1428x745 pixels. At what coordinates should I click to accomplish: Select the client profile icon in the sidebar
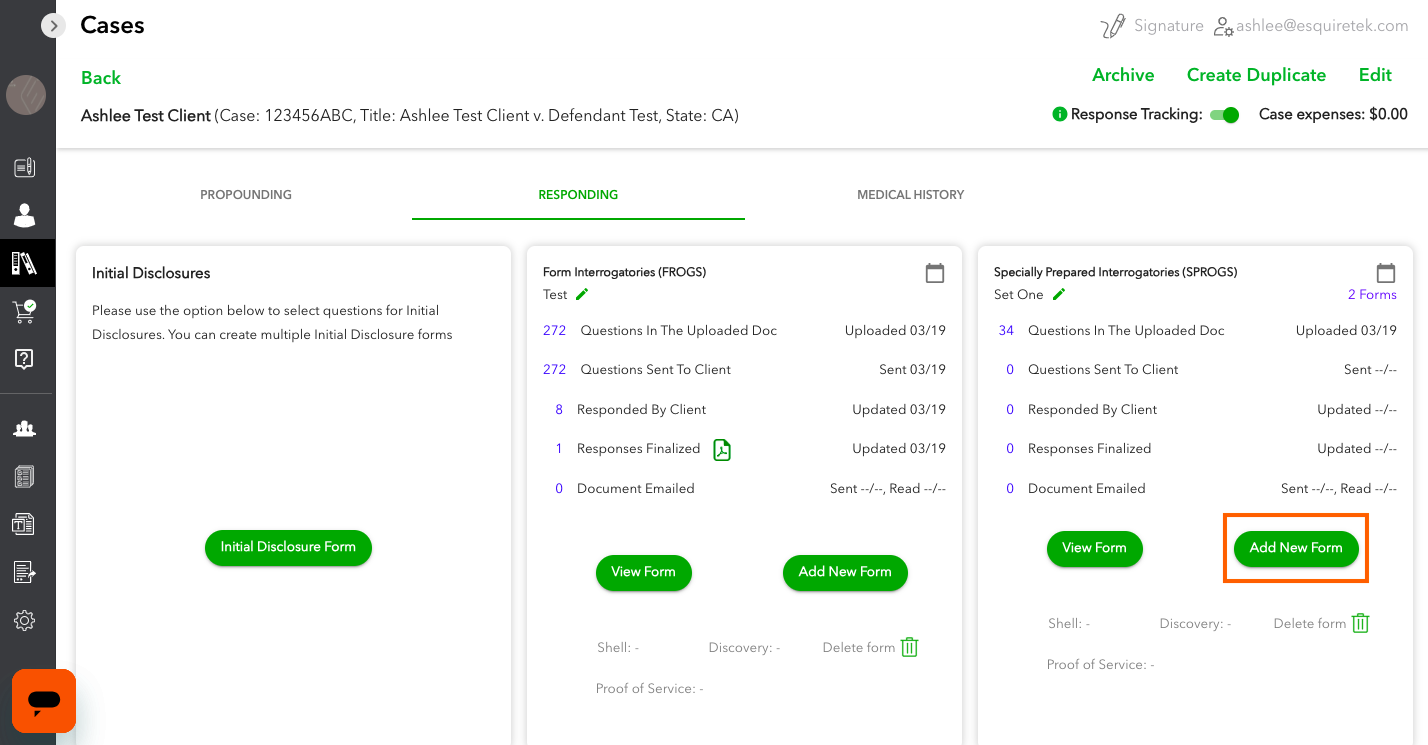coord(26,213)
